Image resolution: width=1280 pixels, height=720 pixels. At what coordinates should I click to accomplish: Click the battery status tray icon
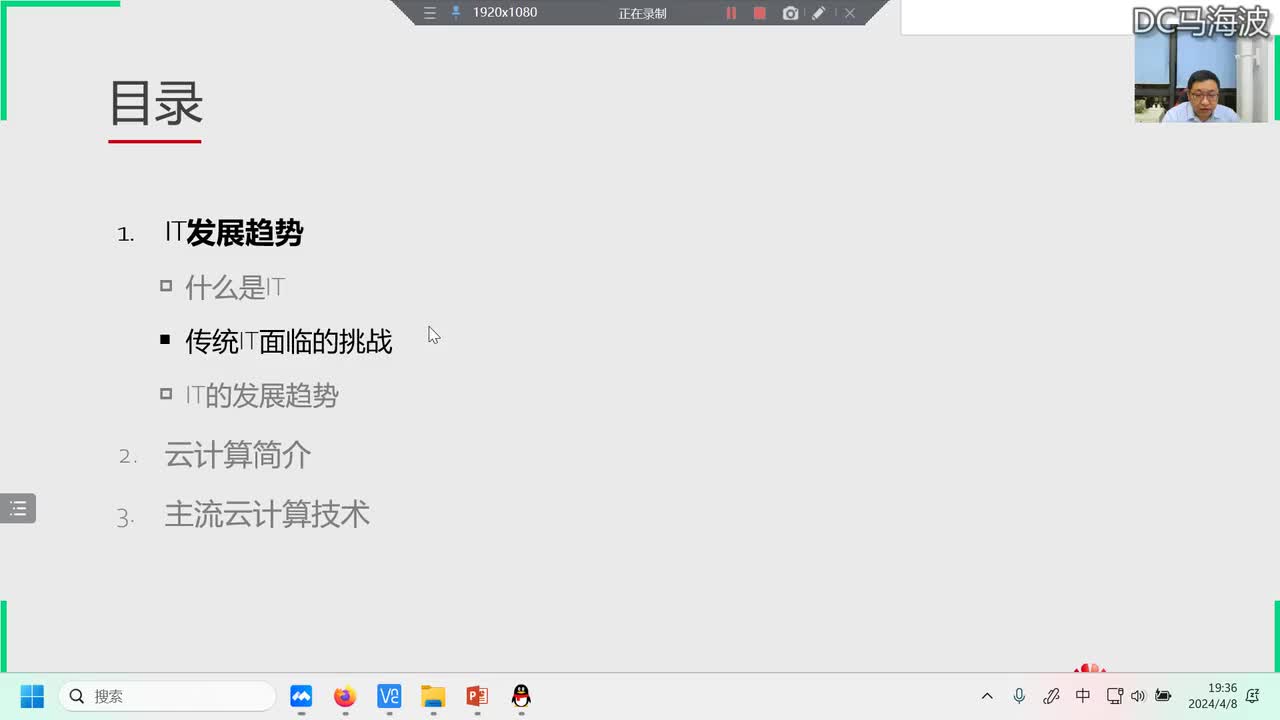pyautogui.click(x=1162, y=696)
